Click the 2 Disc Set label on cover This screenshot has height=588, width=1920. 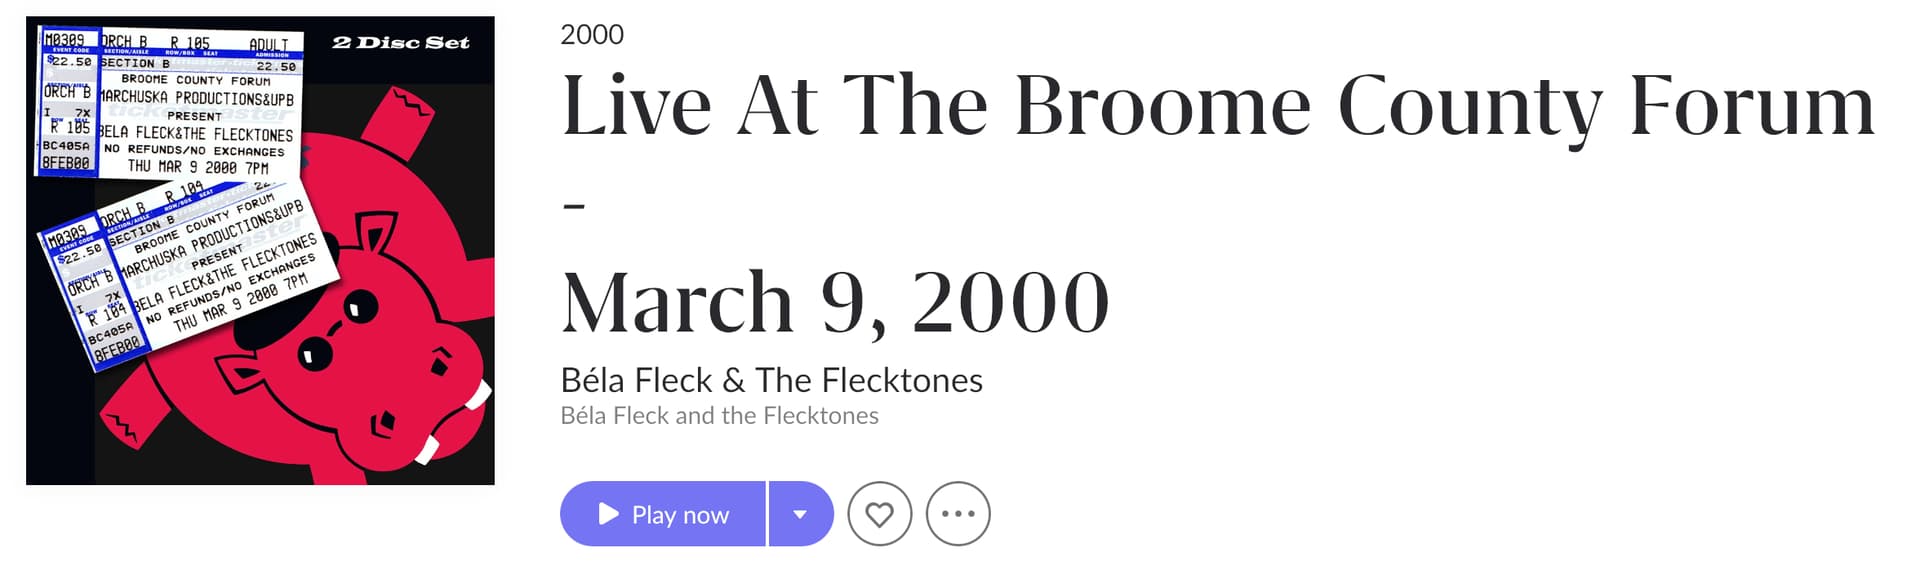(400, 43)
